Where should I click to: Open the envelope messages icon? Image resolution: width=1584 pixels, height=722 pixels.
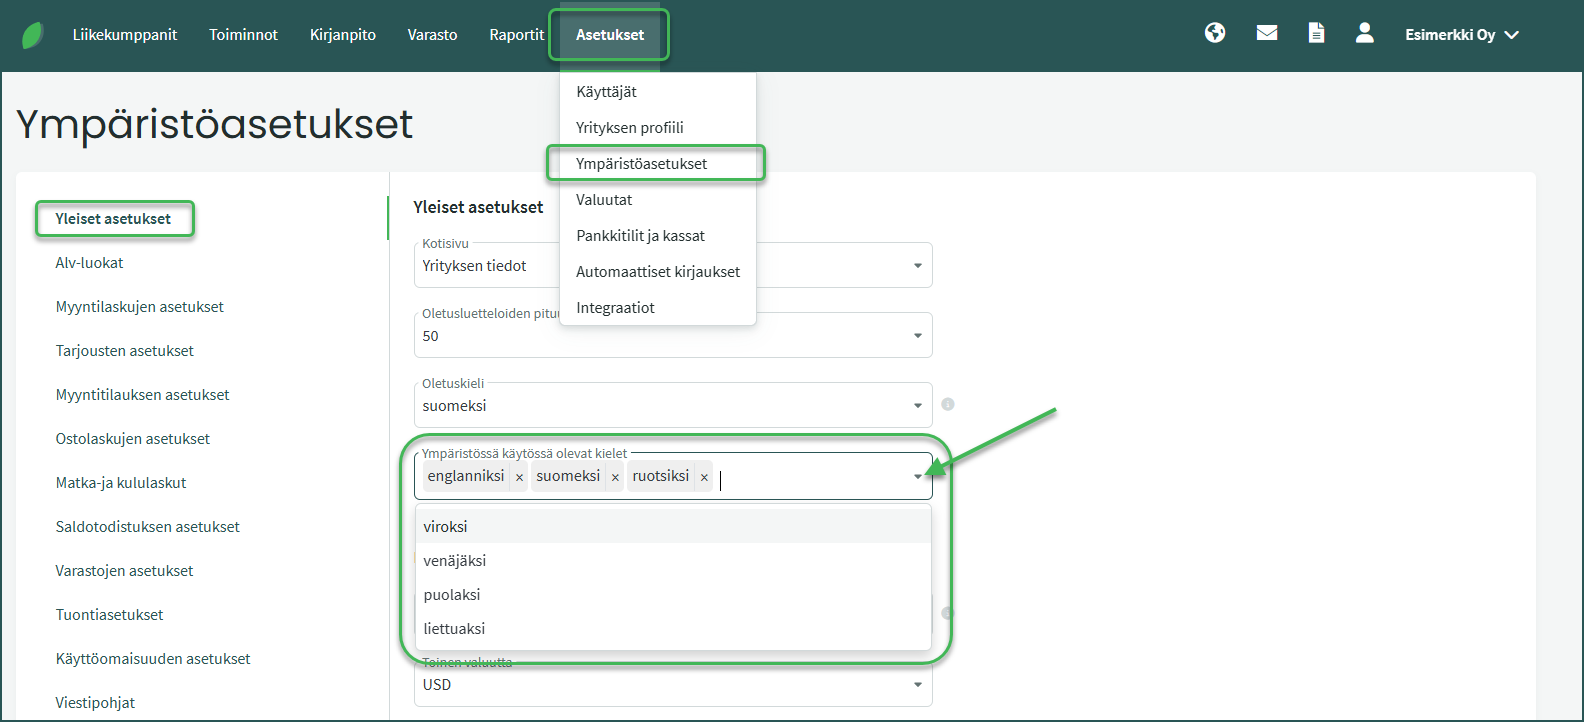[x=1267, y=33]
